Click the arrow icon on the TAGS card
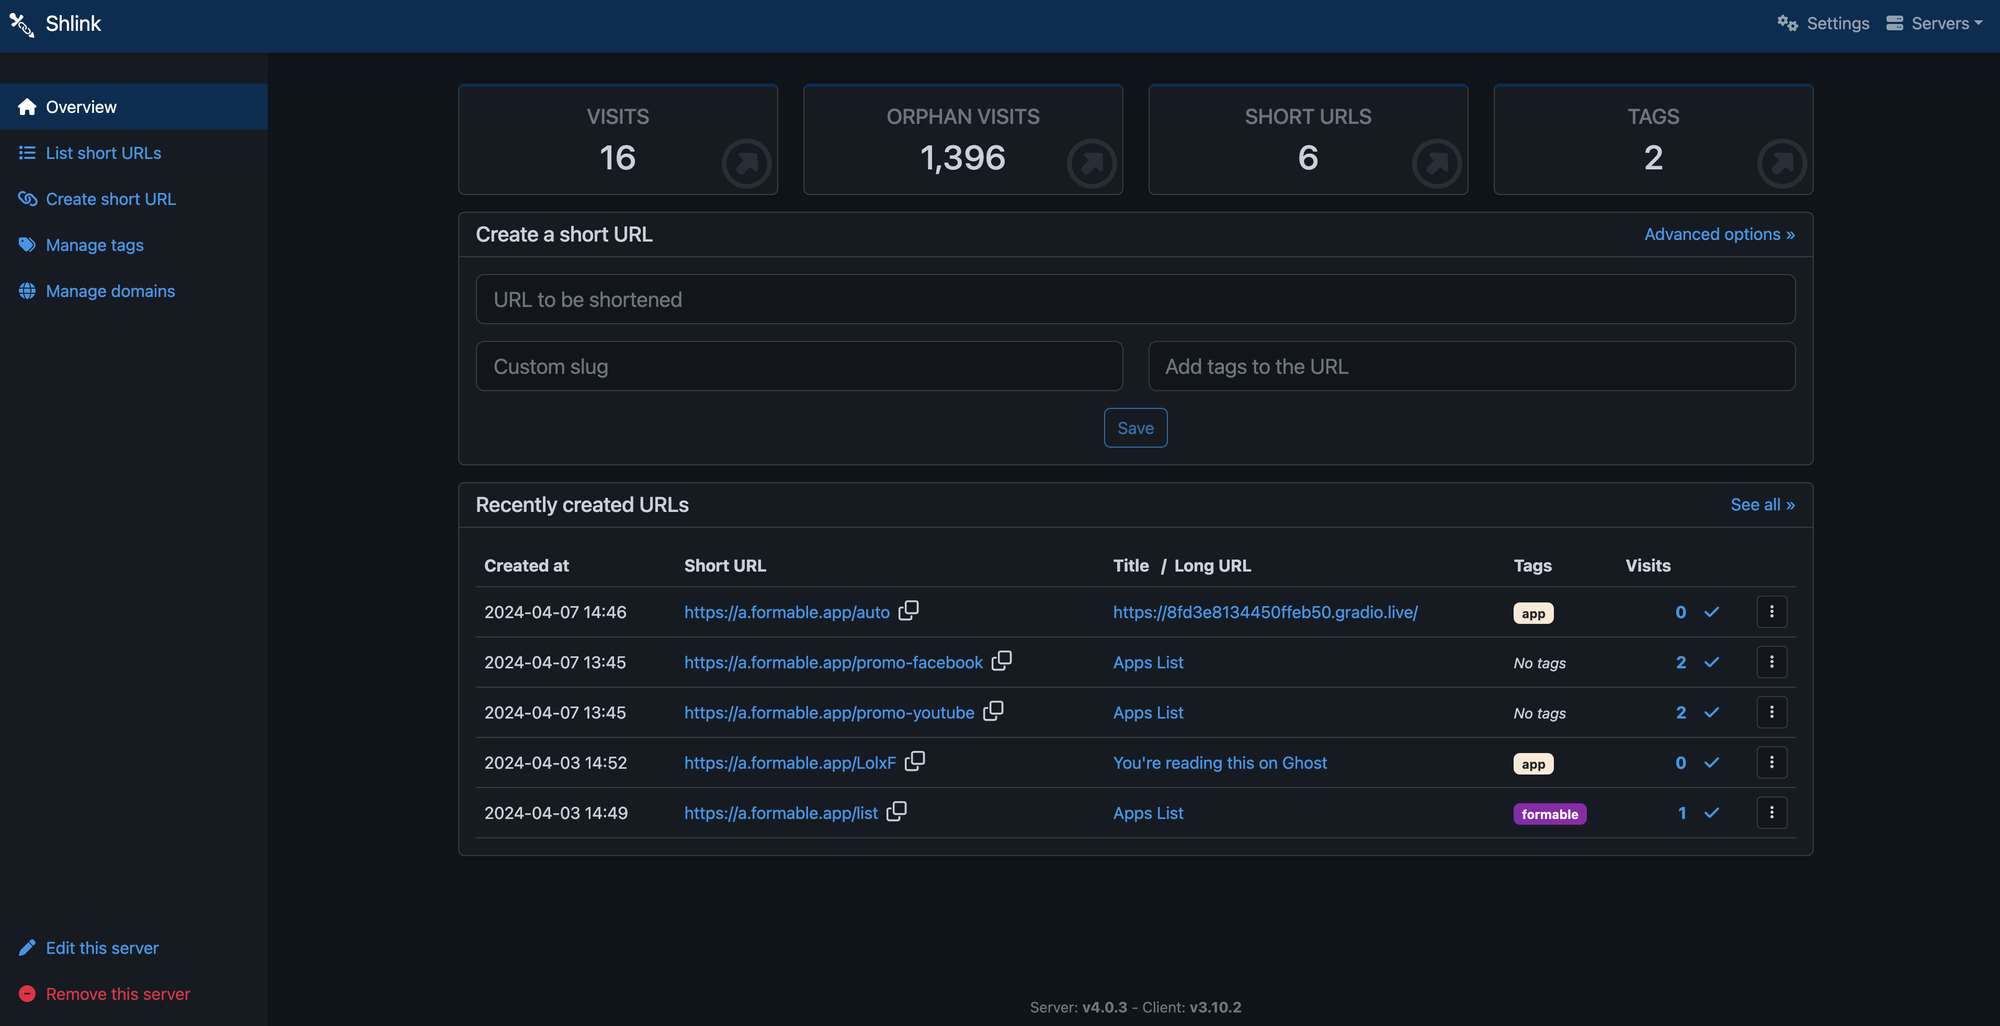The height and width of the screenshot is (1026, 2000). pos(1781,163)
